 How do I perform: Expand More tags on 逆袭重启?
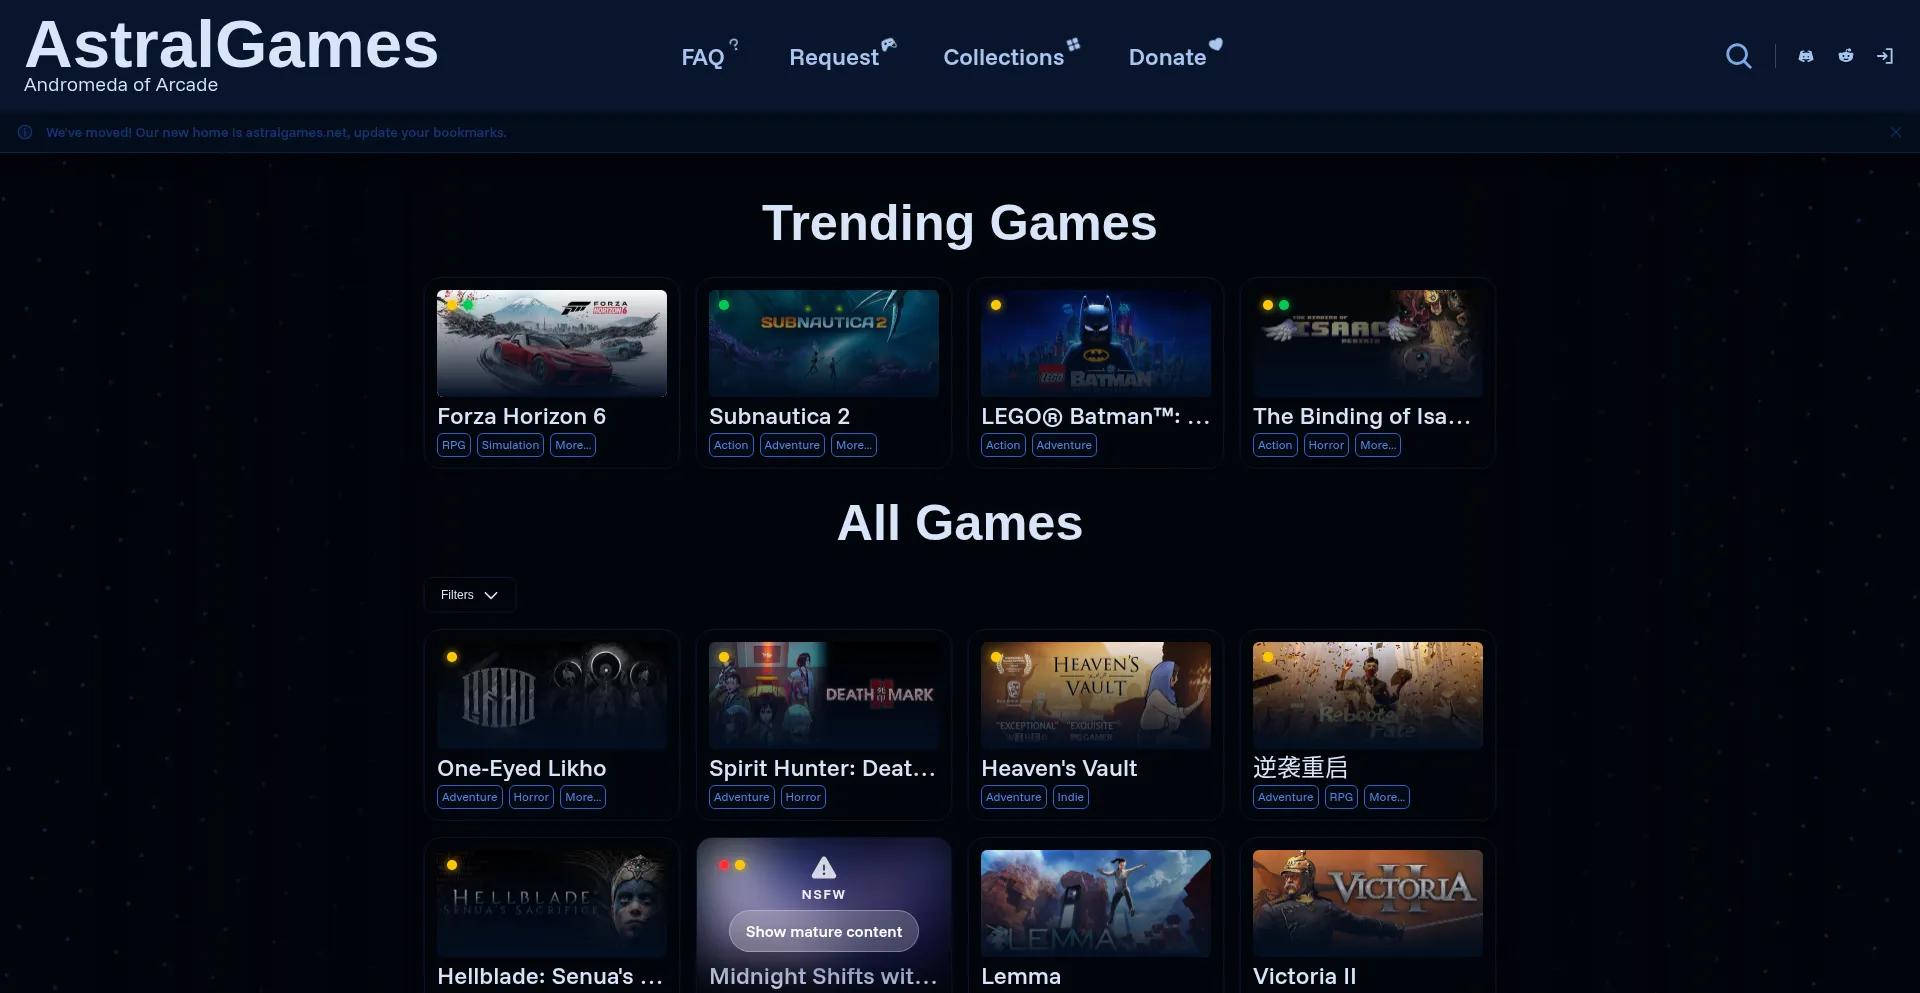1387,797
